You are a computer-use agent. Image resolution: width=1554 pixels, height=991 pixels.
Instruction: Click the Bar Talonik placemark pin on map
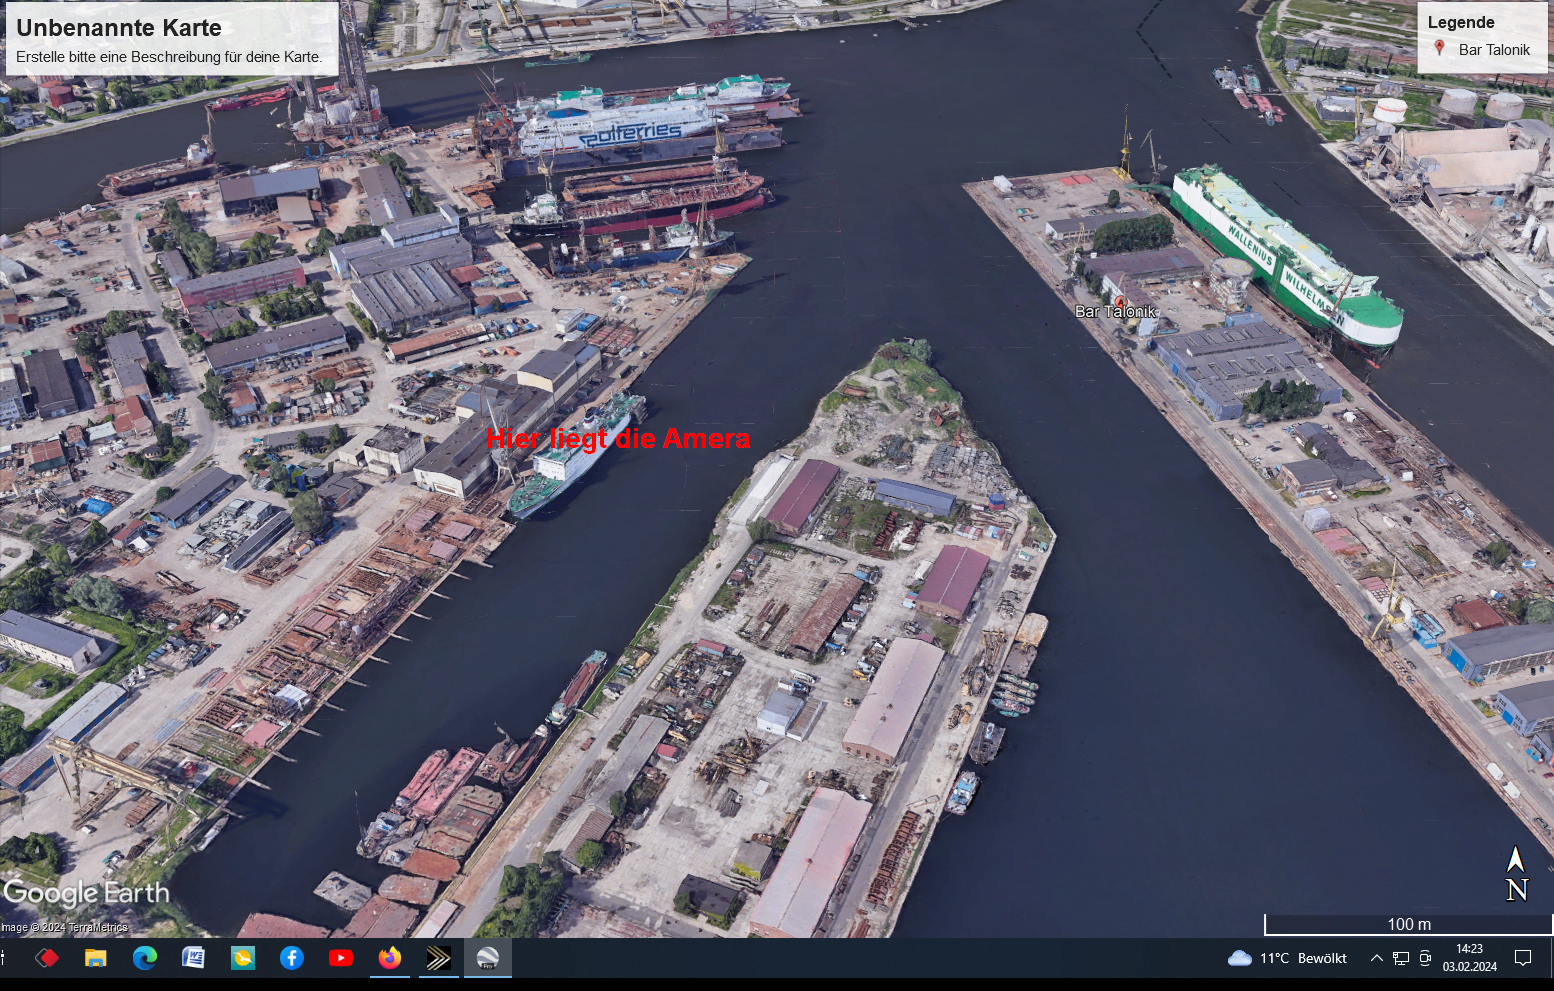[x=1120, y=301]
